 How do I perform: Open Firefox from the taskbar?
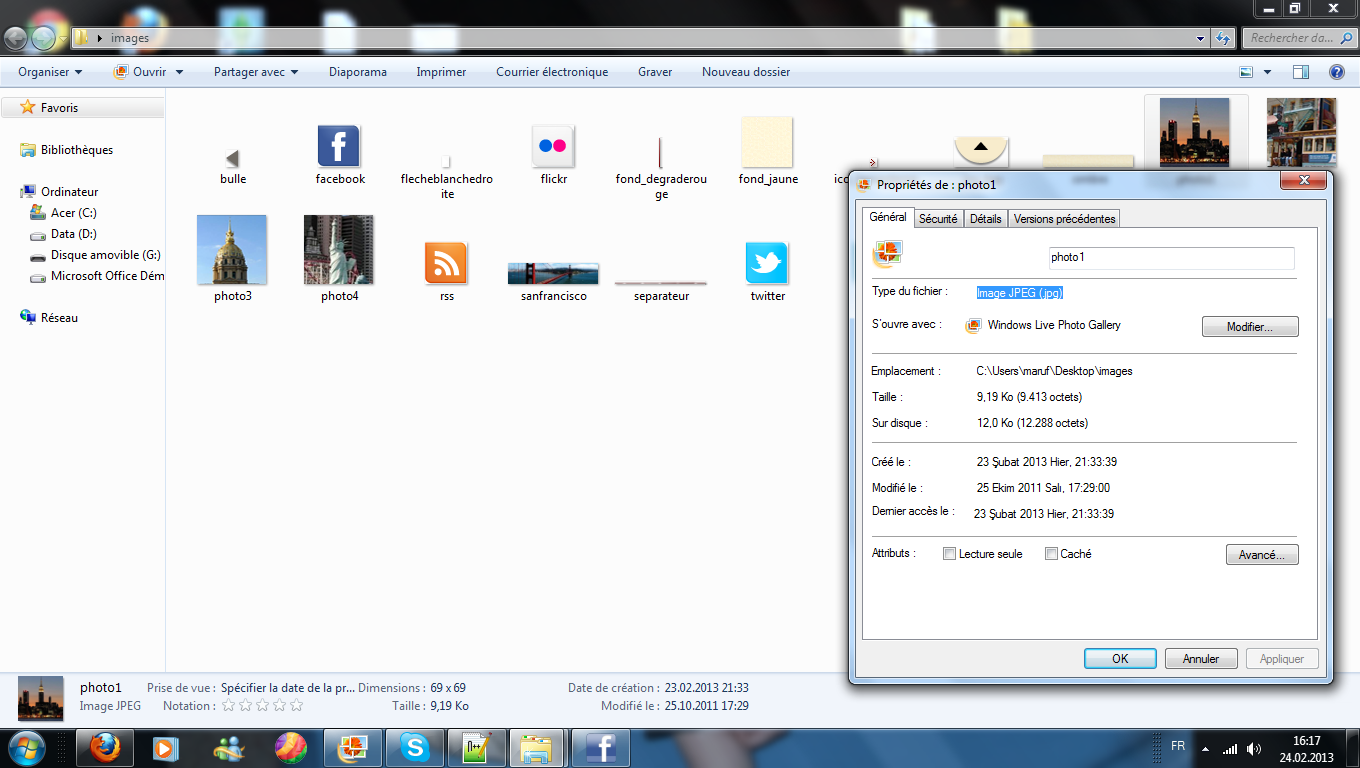coord(104,747)
